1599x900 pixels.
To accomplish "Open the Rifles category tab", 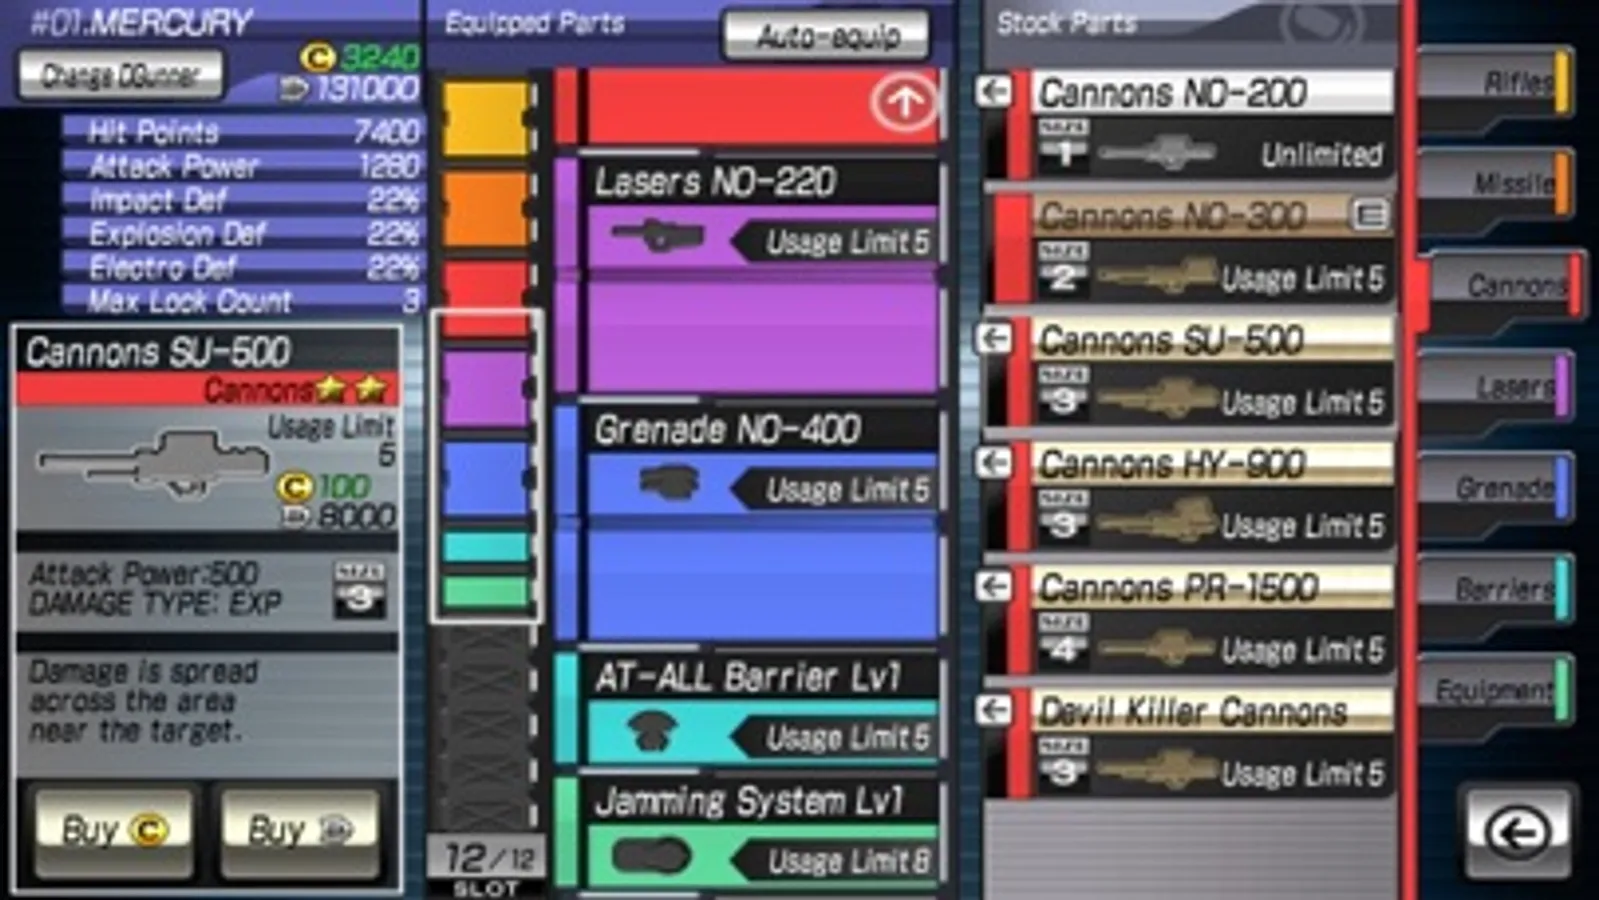I will 1497,83.
